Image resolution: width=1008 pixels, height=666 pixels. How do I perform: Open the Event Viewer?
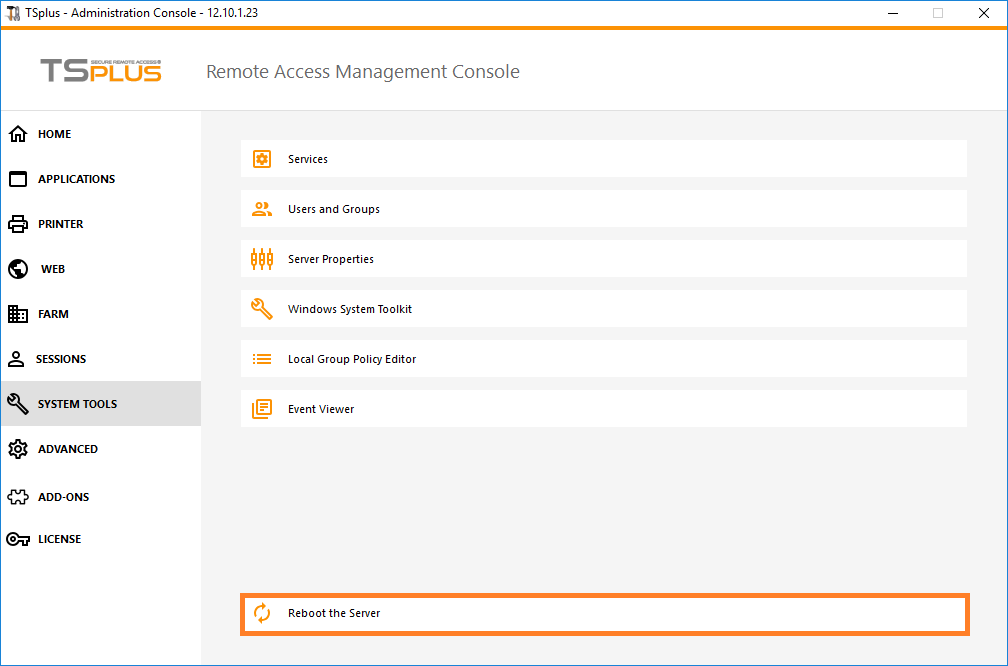pos(321,409)
